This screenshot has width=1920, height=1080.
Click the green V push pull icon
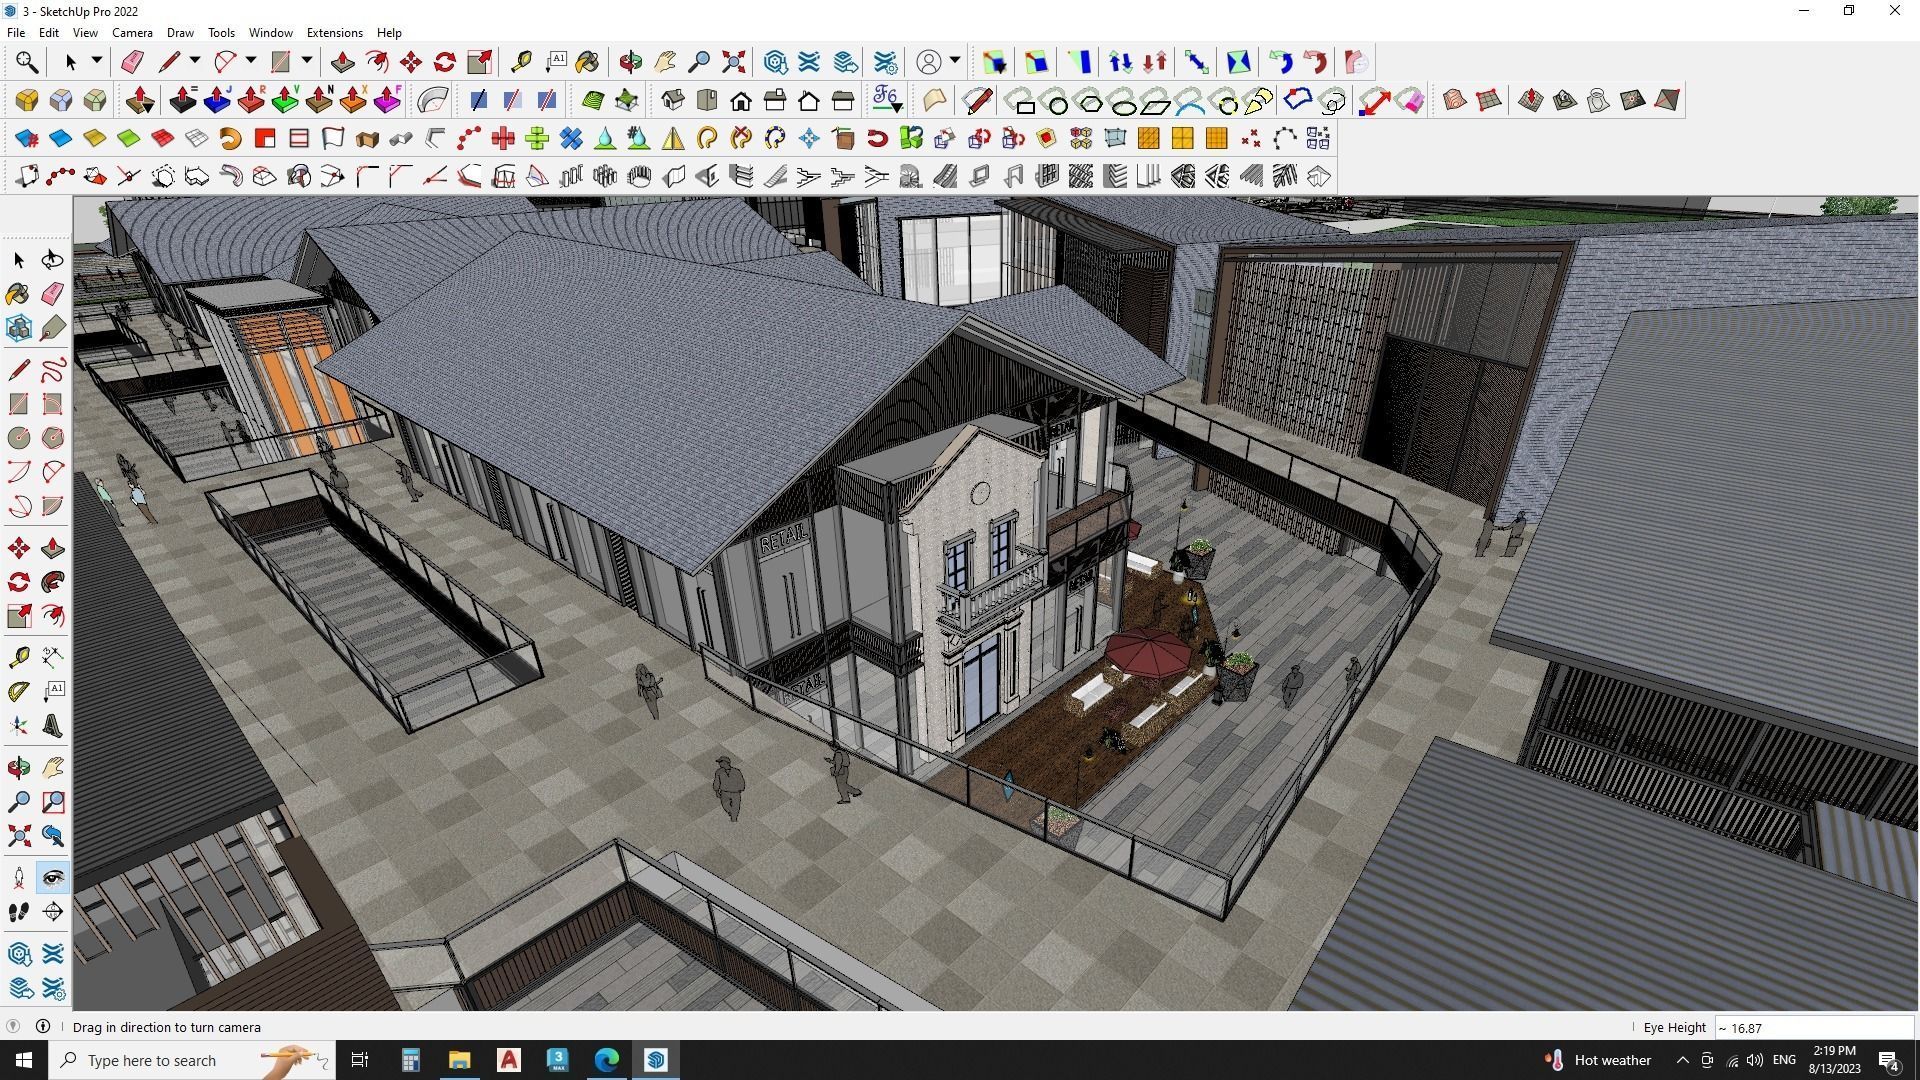(x=285, y=100)
